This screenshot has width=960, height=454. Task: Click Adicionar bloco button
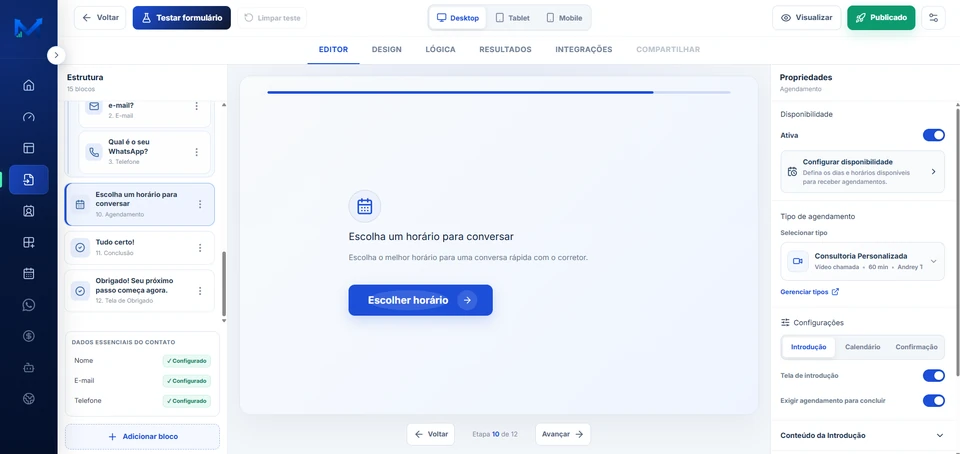pyautogui.click(x=143, y=437)
